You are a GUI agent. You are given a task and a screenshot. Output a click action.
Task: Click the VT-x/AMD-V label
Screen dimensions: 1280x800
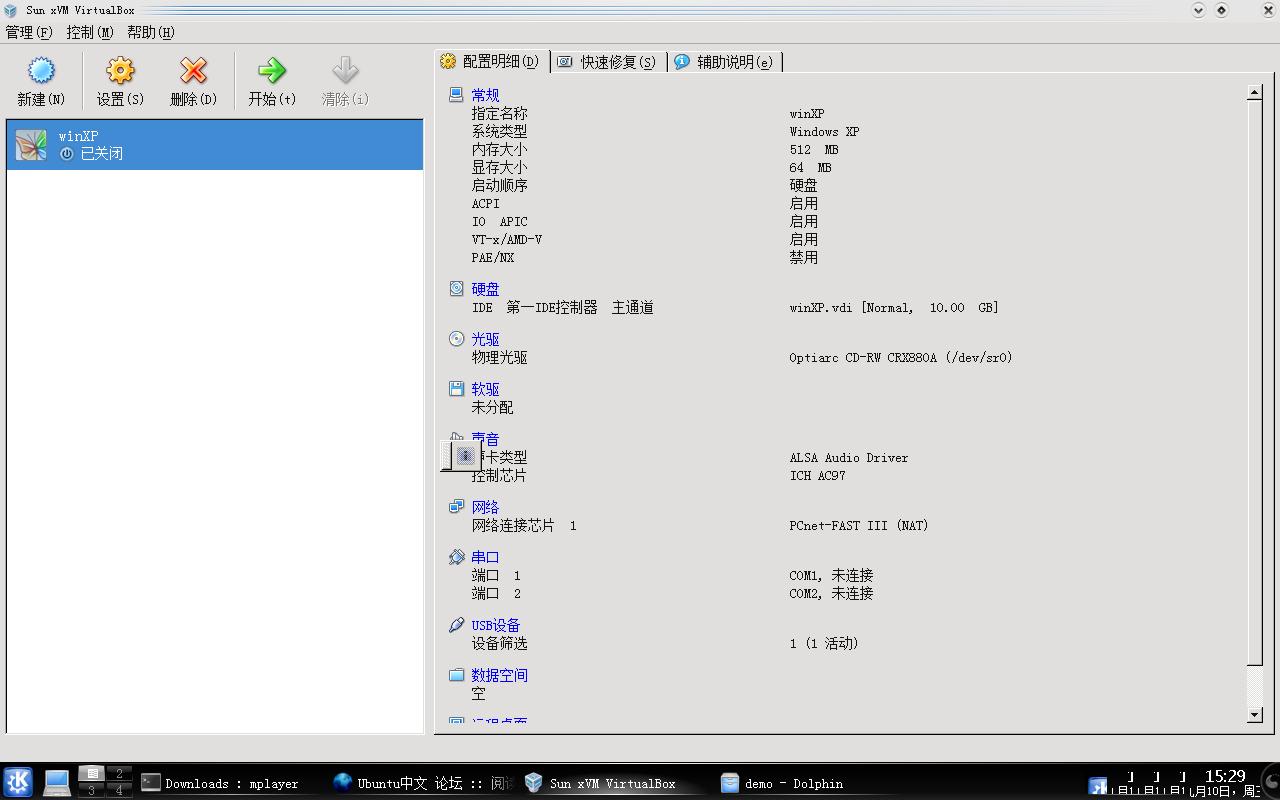pyautogui.click(x=507, y=239)
